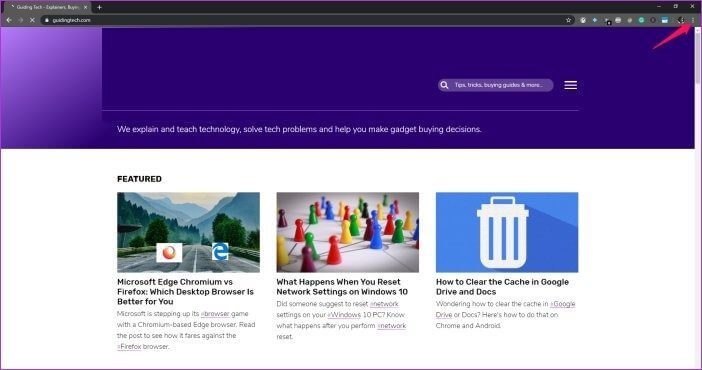
Task: Follow the #Firefox tag link
Action: click(129, 347)
